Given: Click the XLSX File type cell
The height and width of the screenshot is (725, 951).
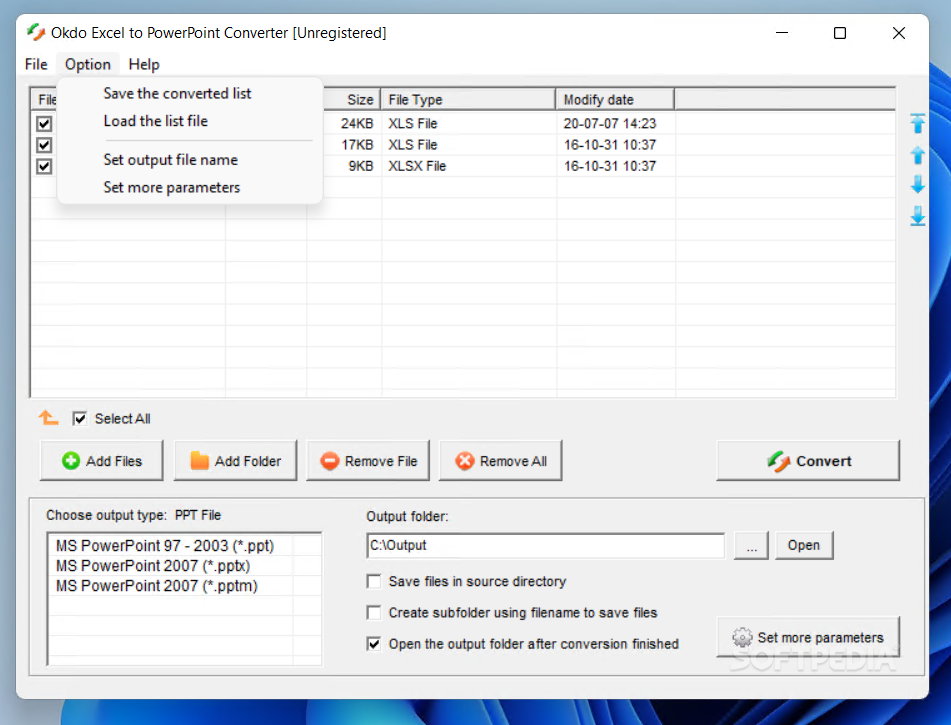Looking at the screenshot, I should pos(417,166).
